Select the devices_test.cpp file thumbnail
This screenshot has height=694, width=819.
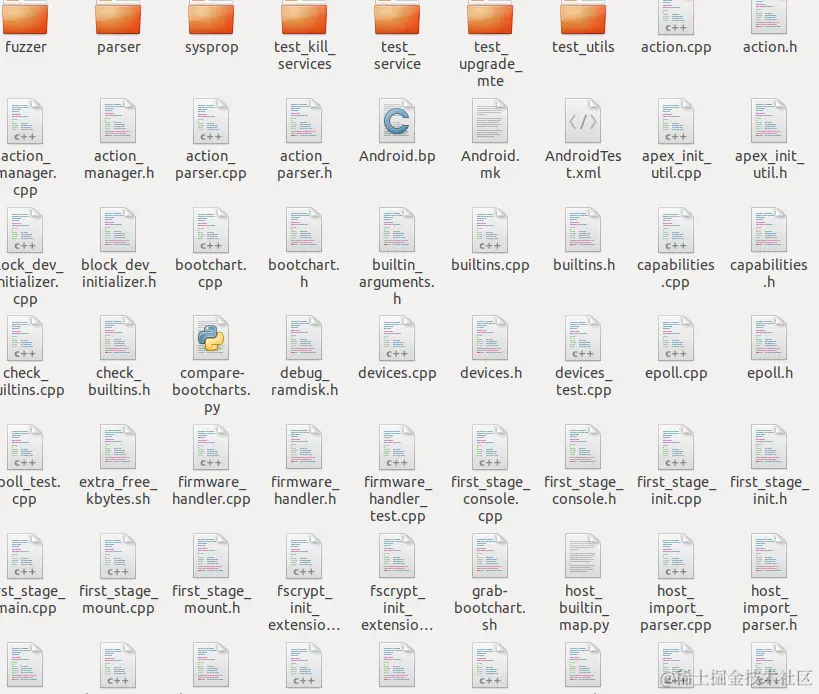(583, 338)
